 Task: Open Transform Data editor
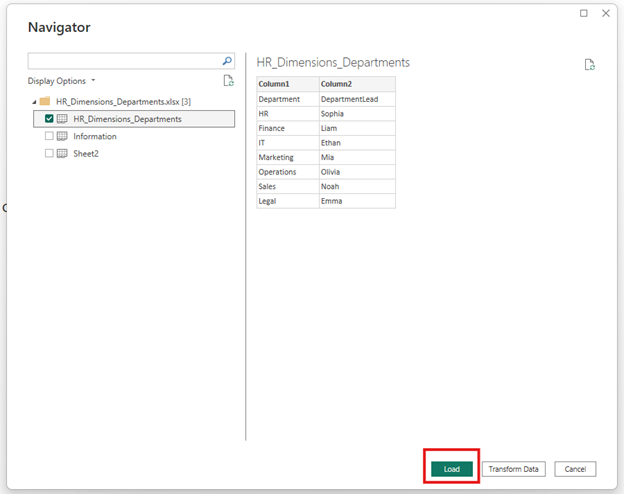[x=513, y=469]
